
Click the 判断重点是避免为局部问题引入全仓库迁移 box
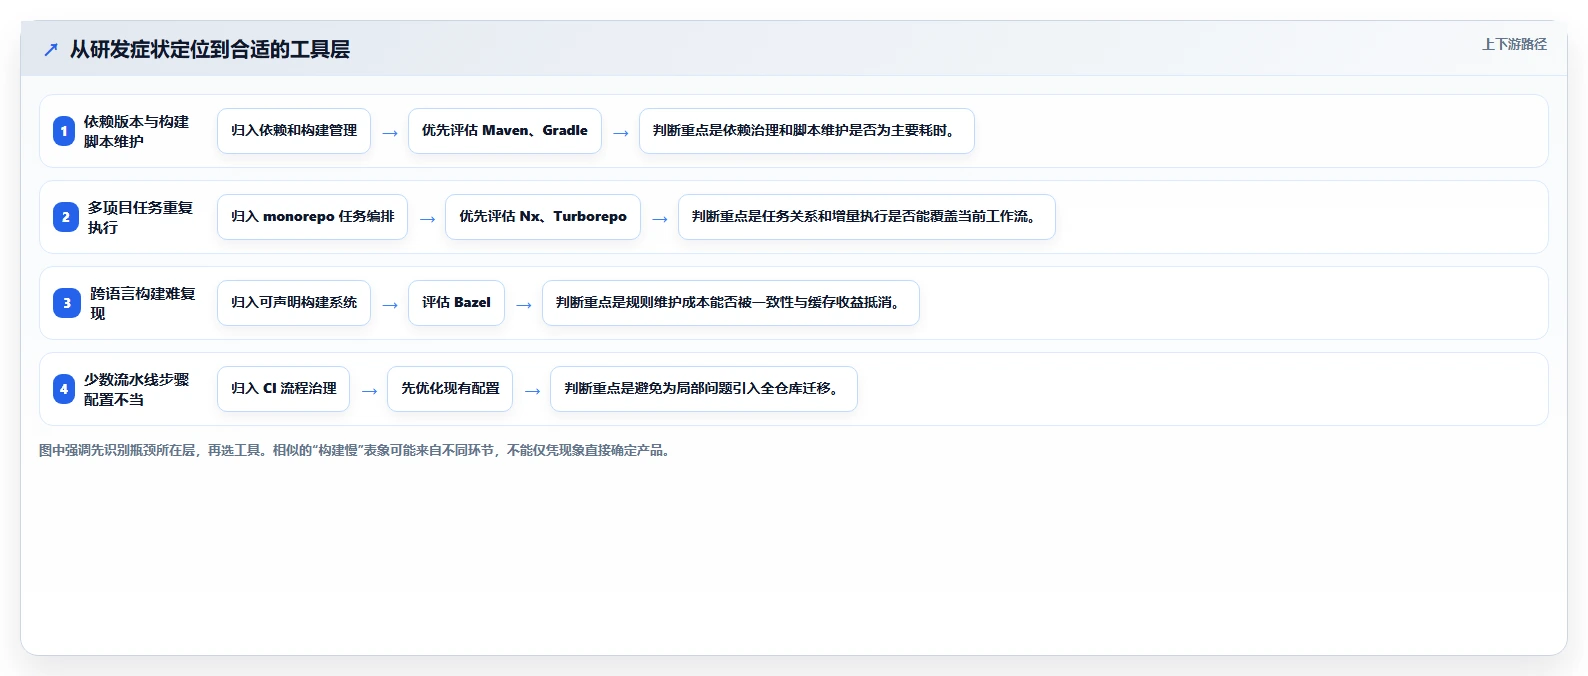coord(704,389)
